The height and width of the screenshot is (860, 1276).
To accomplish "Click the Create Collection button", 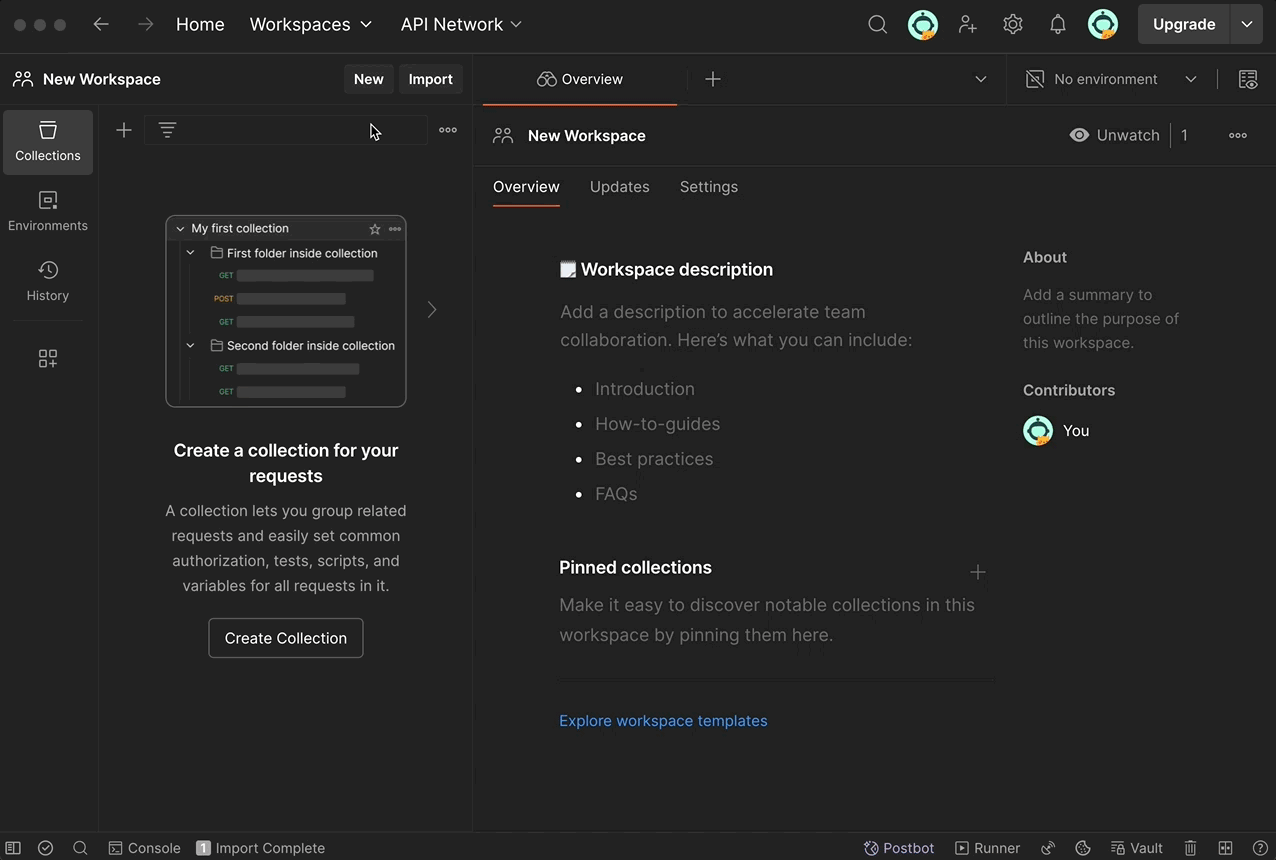I will tap(286, 638).
